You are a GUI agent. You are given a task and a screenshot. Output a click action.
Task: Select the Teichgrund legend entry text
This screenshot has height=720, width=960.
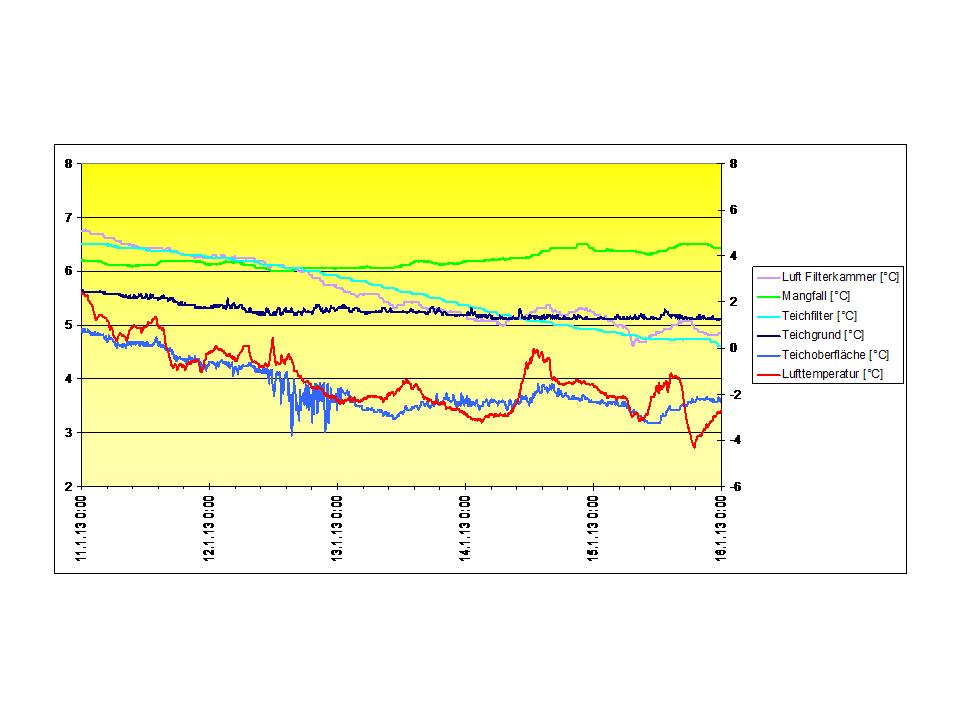[x=822, y=335]
